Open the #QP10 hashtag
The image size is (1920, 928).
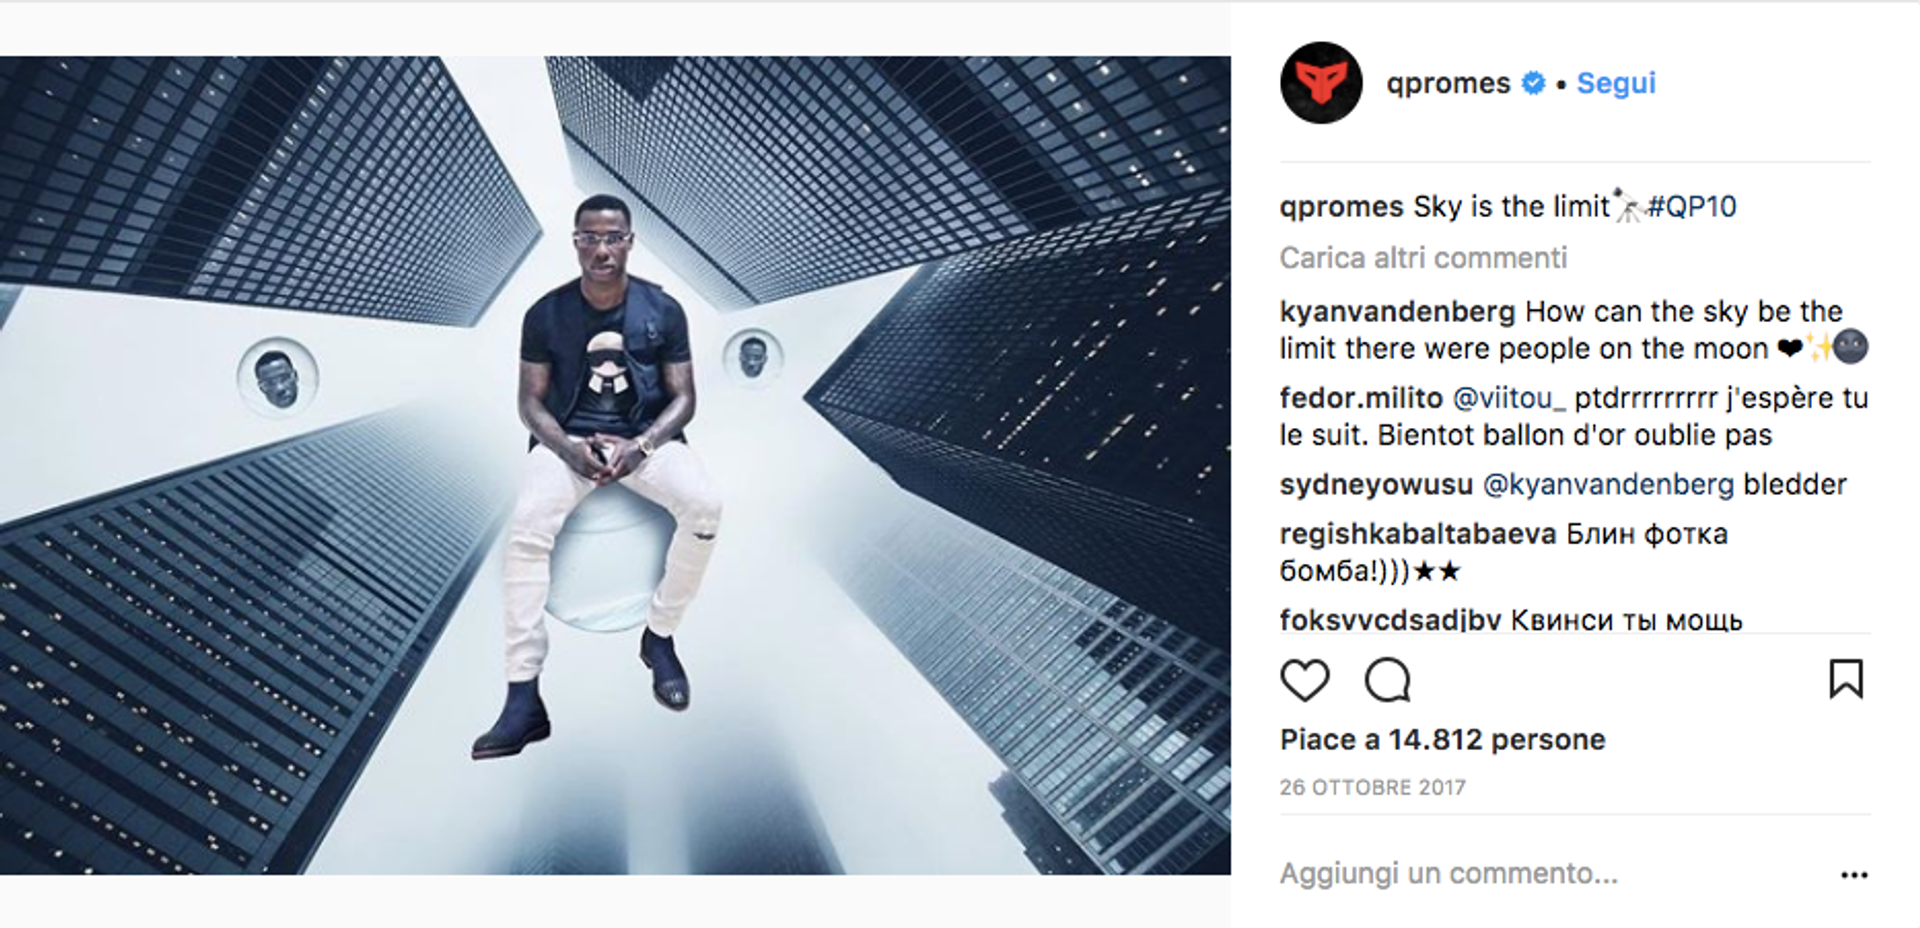coord(1691,207)
